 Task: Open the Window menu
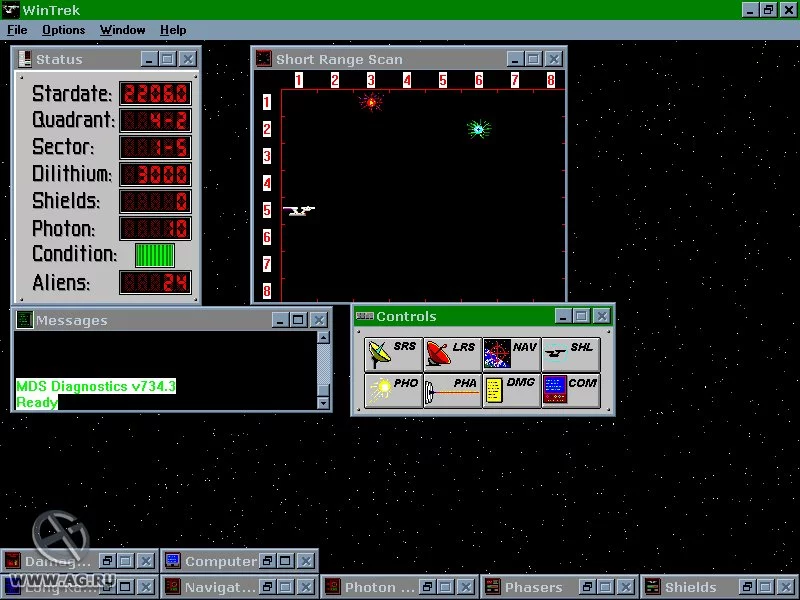pos(122,30)
